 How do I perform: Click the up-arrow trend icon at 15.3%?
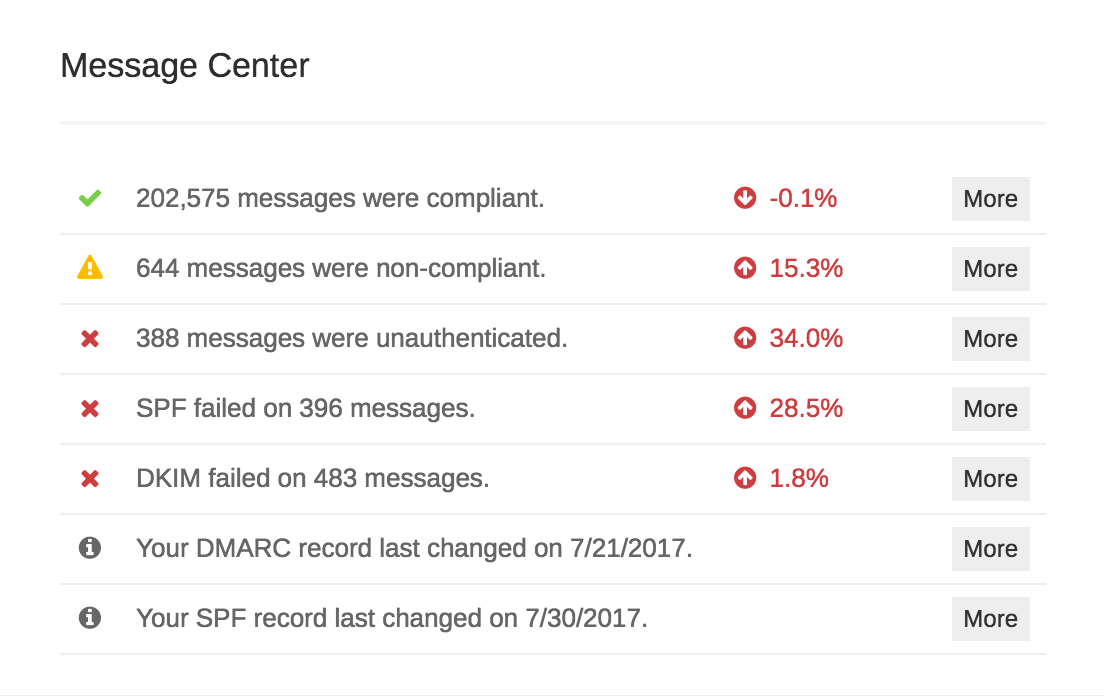click(745, 268)
